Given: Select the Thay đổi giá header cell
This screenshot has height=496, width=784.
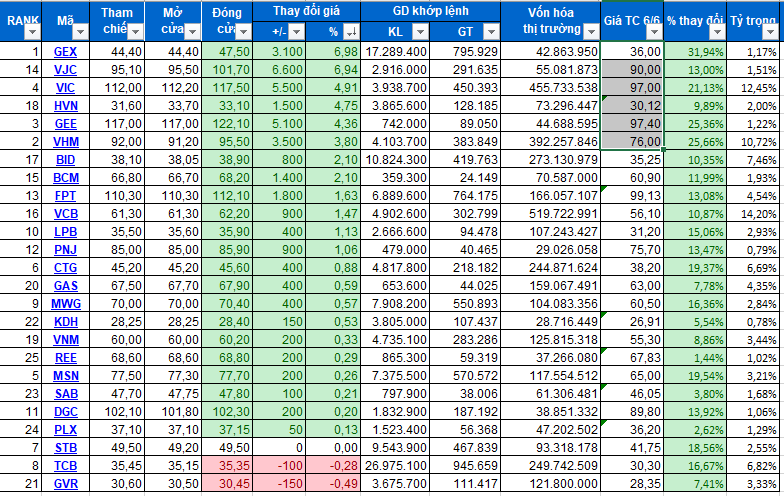Looking at the screenshot, I should pyautogui.click(x=306, y=11).
